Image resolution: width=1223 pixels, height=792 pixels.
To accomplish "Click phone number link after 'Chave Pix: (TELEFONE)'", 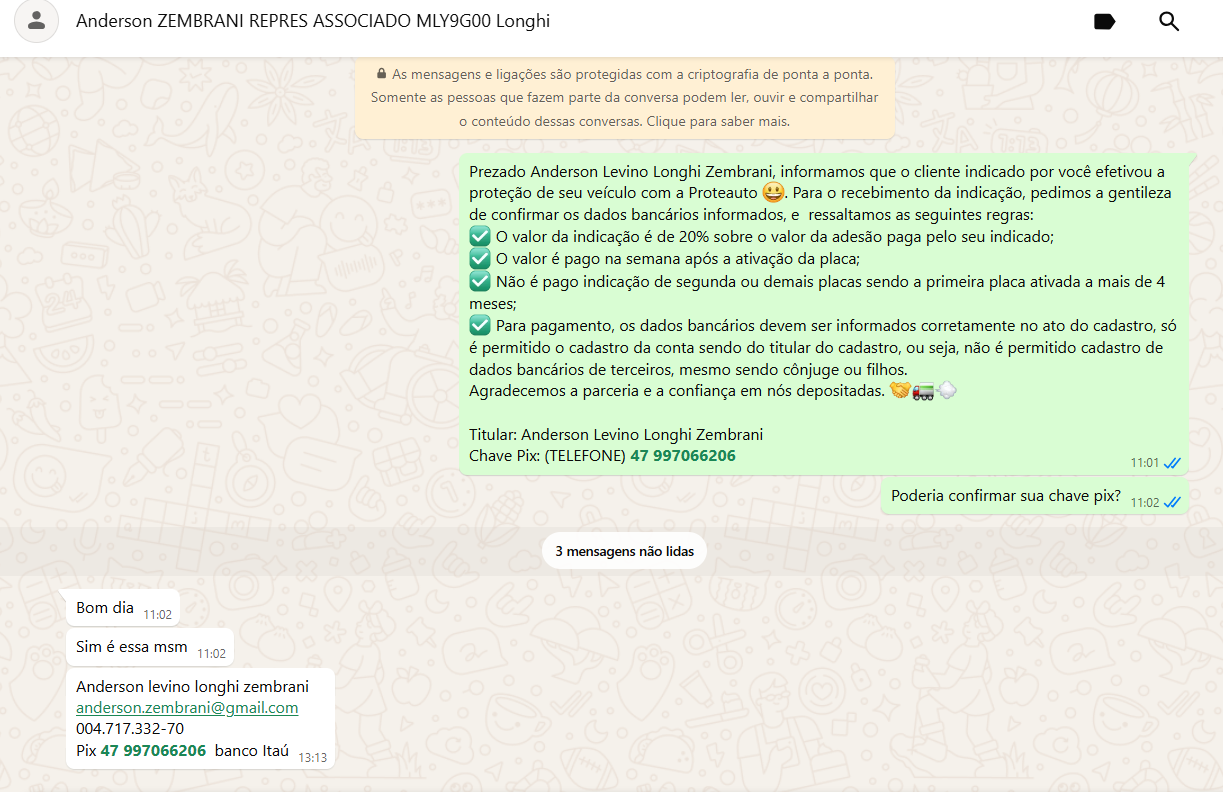I will tap(682, 456).
